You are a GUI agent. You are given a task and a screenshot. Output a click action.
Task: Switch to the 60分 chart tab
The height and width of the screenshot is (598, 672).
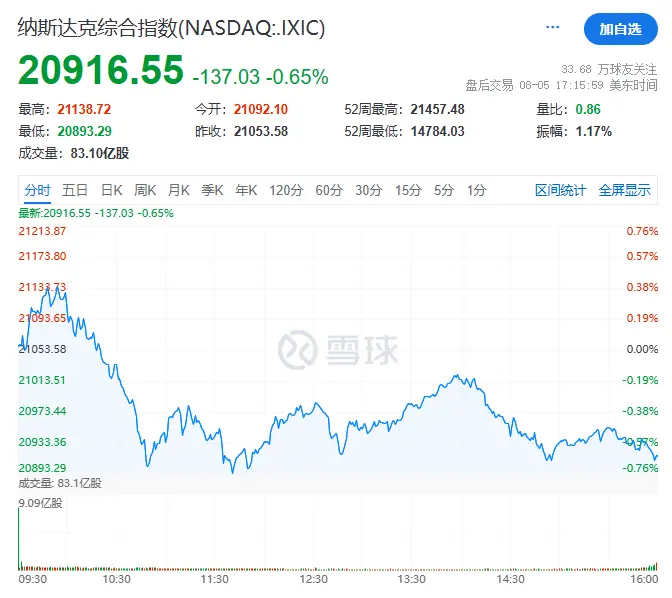click(x=329, y=190)
